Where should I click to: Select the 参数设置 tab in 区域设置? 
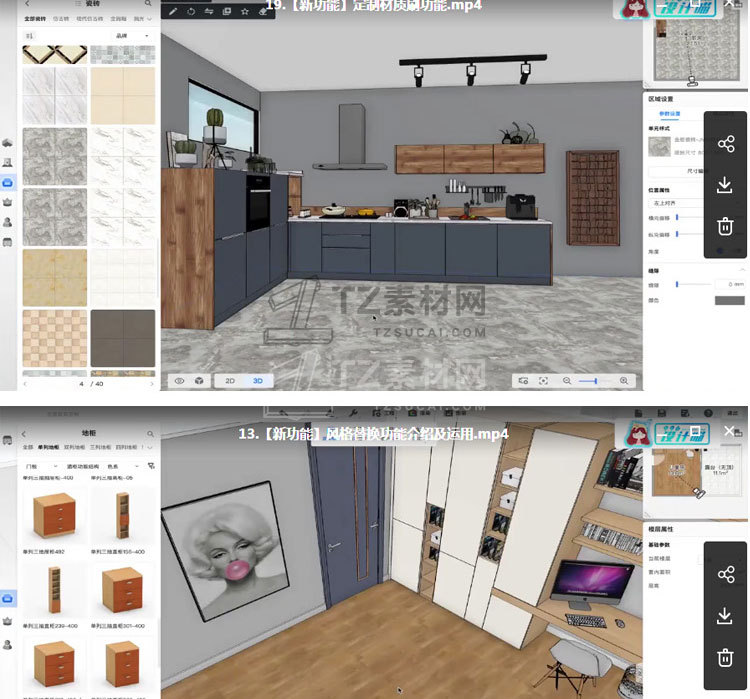(x=670, y=114)
